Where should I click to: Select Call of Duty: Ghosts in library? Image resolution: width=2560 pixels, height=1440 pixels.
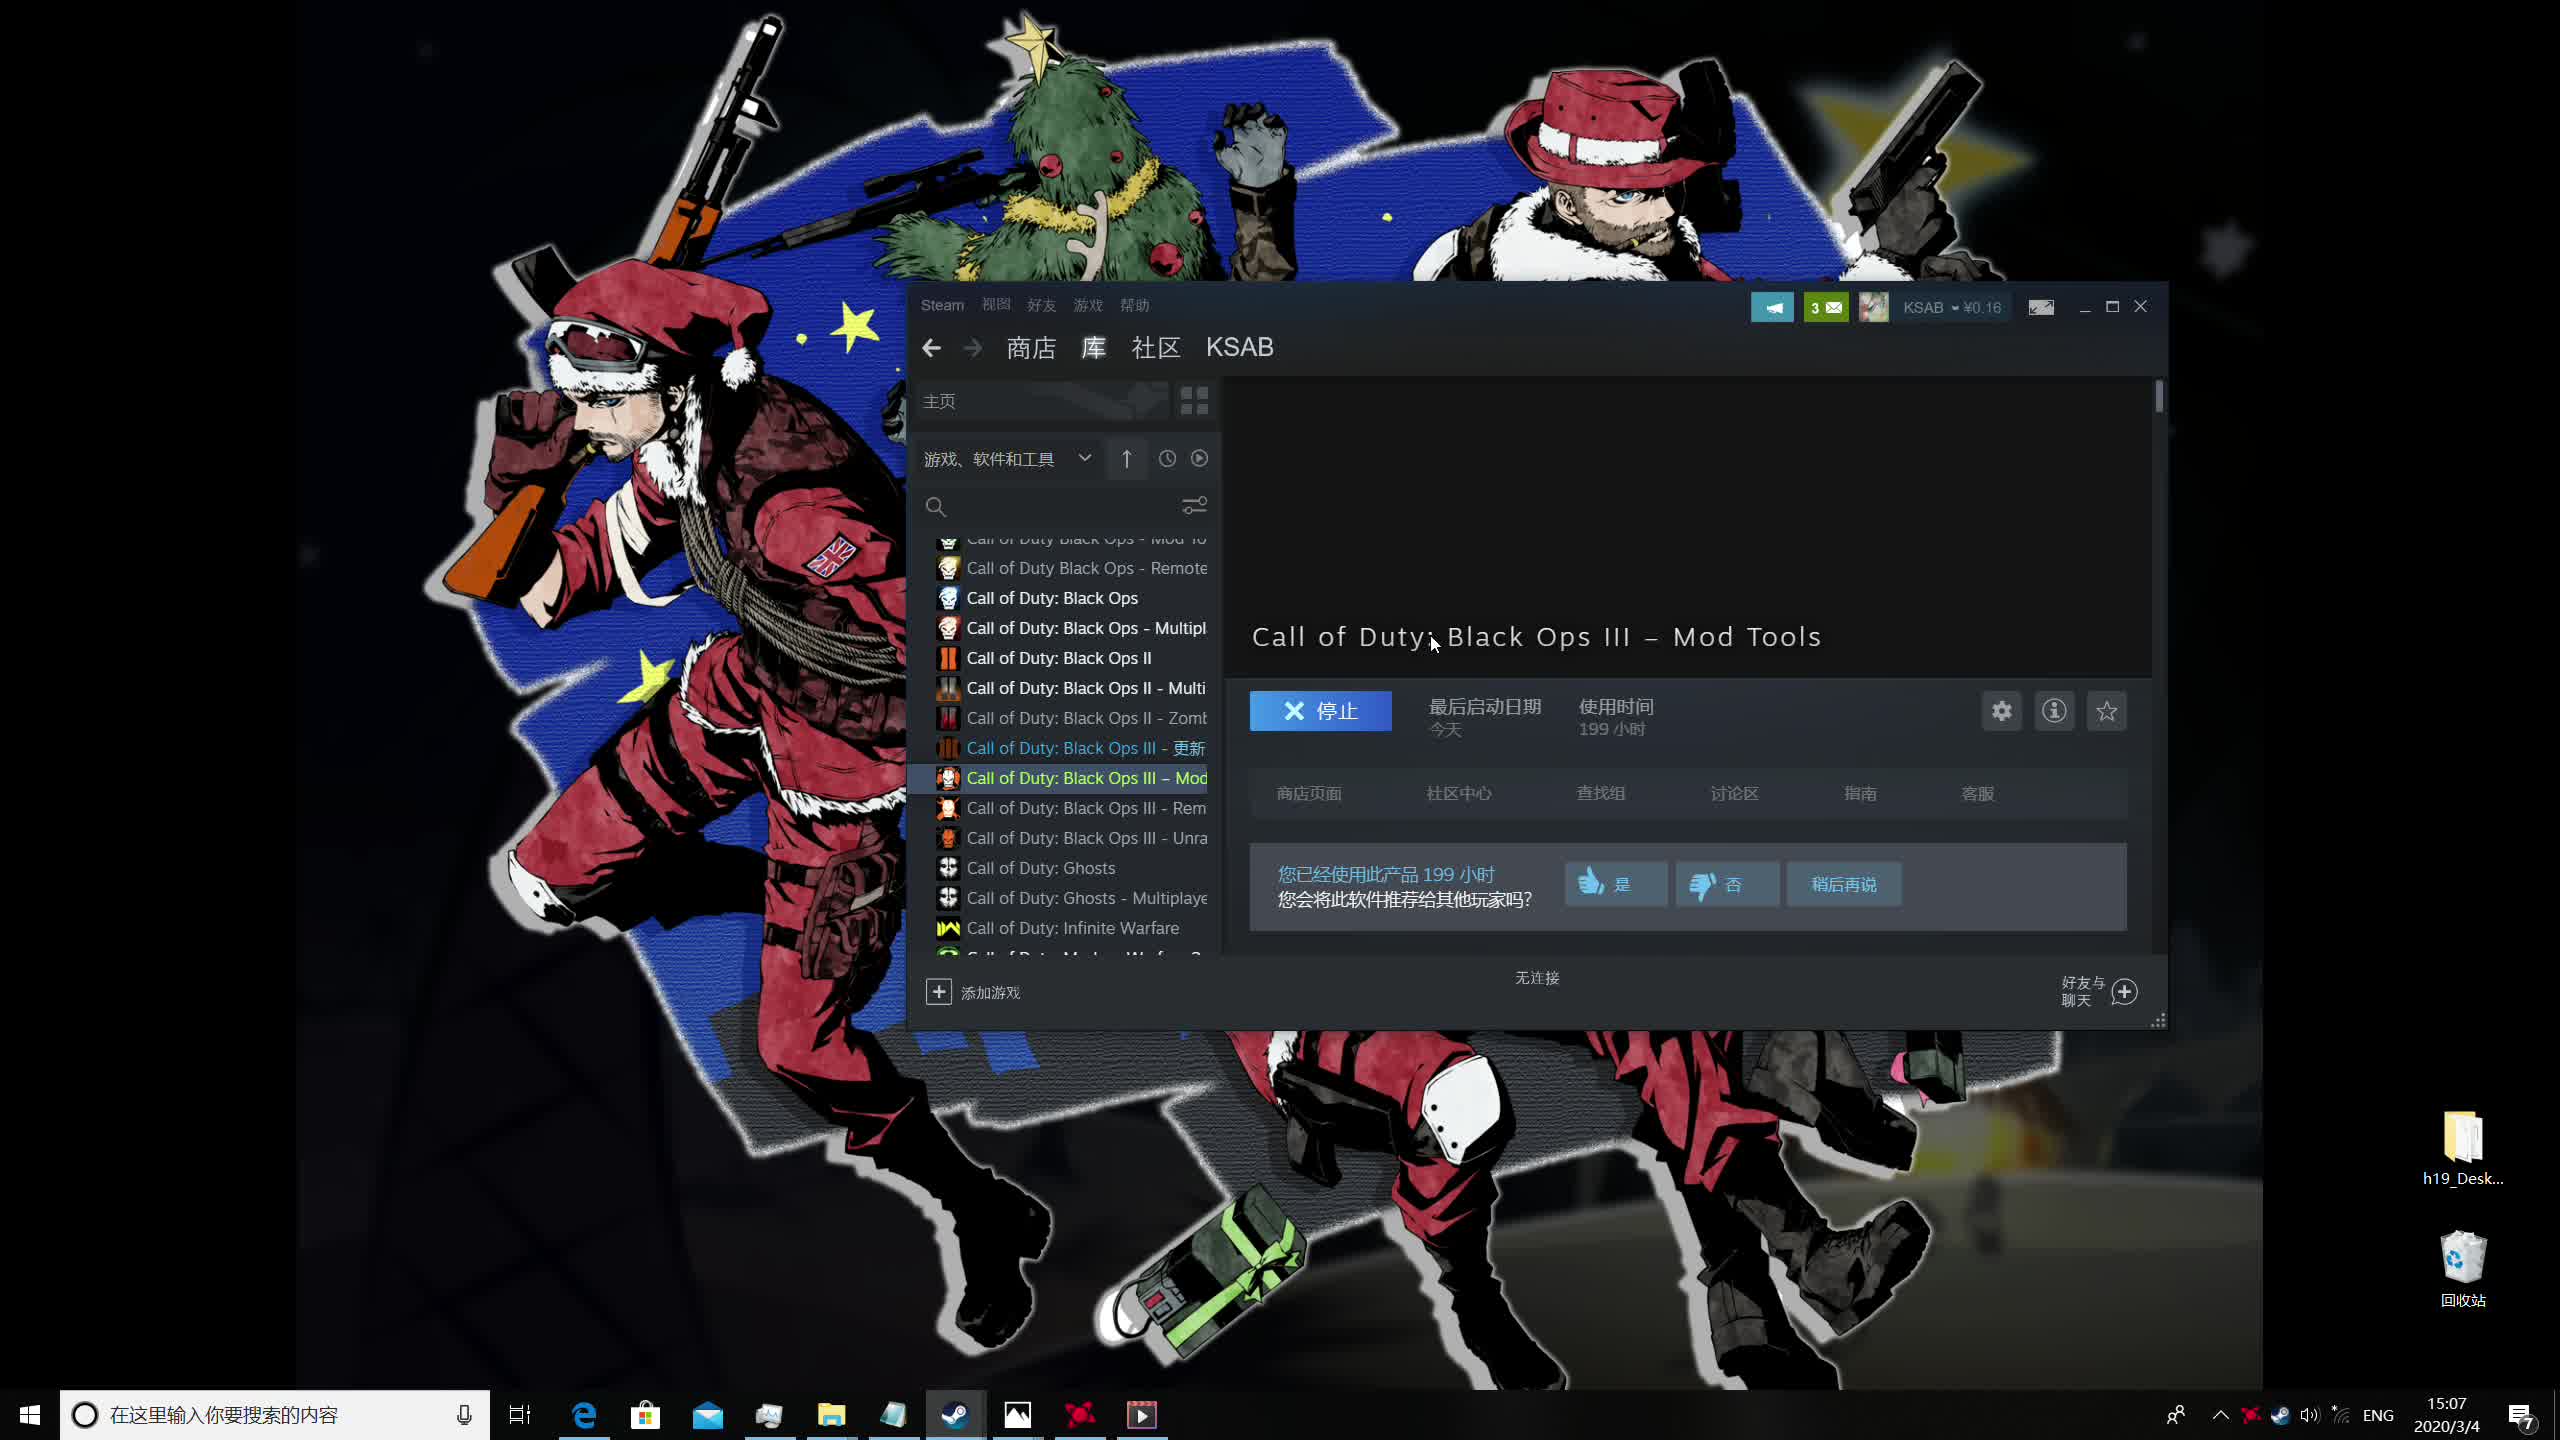[1040, 868]
